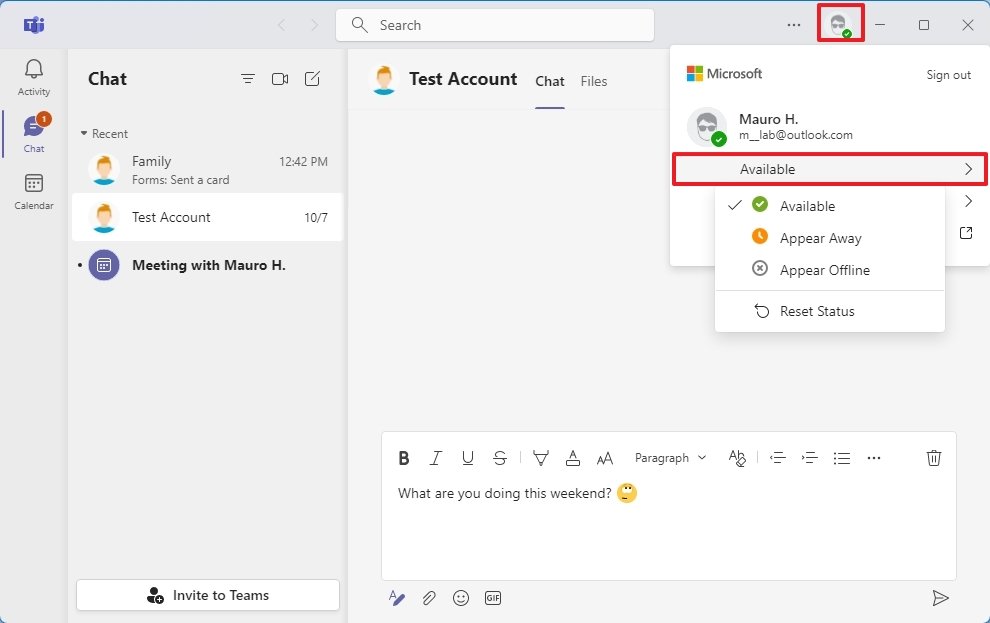Toggle strikethrough formatting
The height and width of the screenshot is (623, 990).
click(x=499, y=458)
